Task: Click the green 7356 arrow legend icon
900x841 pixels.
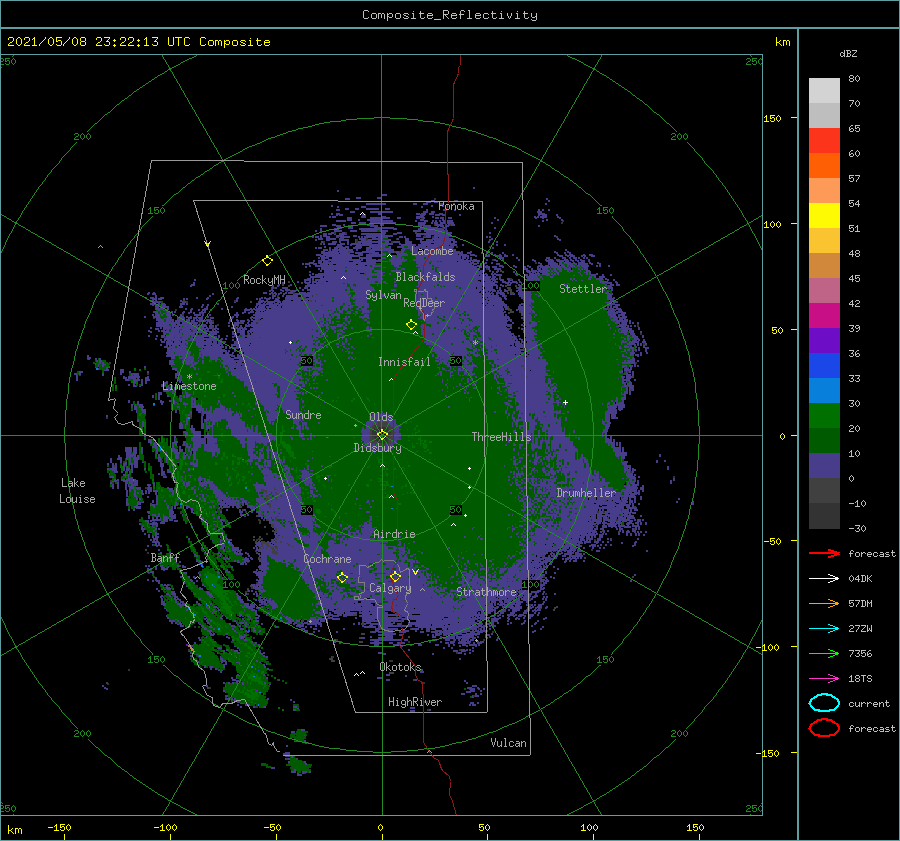Action: coord(824,653)
